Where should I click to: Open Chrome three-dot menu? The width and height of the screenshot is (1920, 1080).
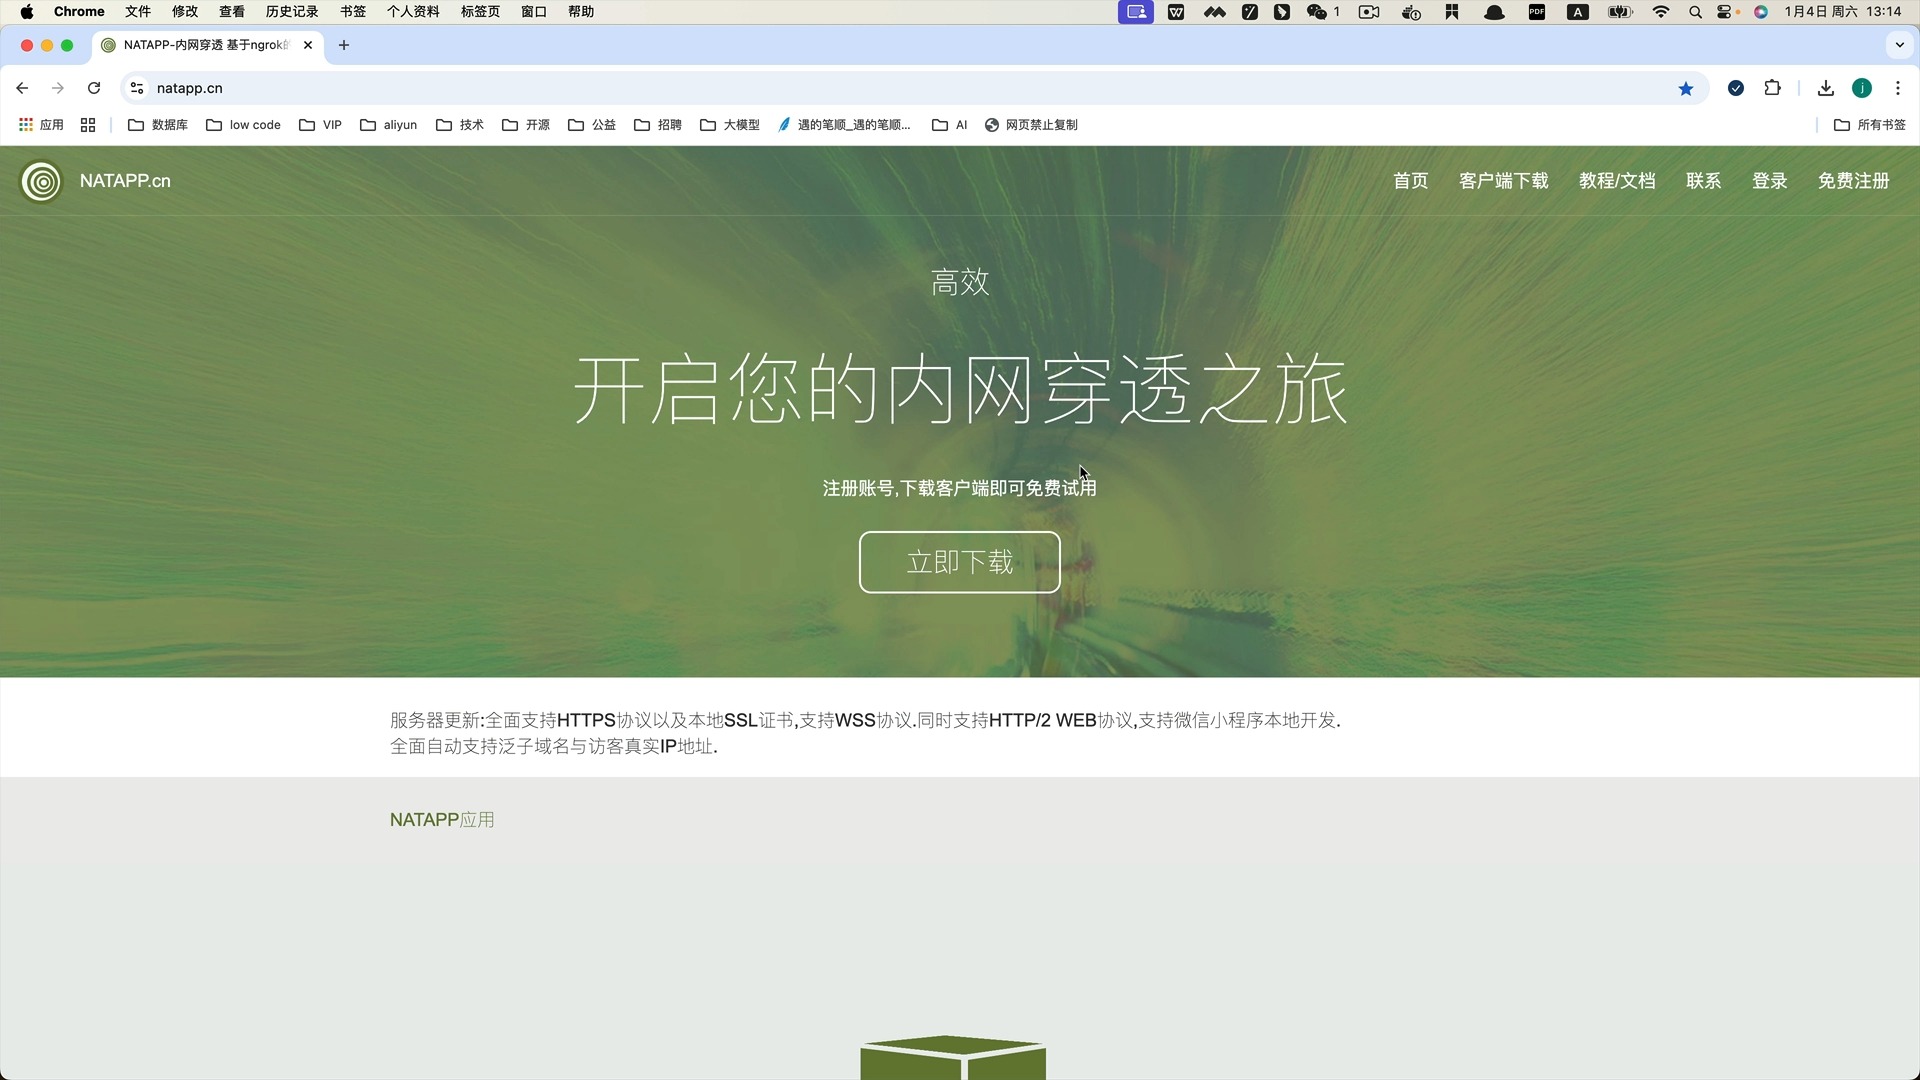click(1898, 88)
